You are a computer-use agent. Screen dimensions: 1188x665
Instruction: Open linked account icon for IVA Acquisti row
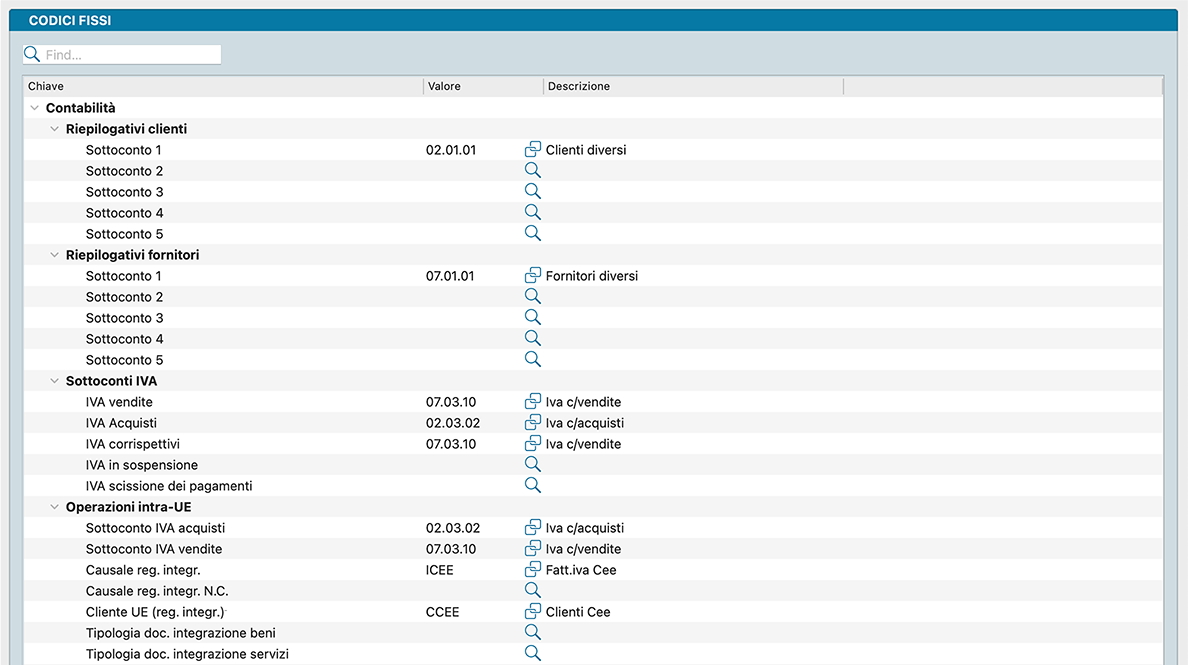[533, 423]
